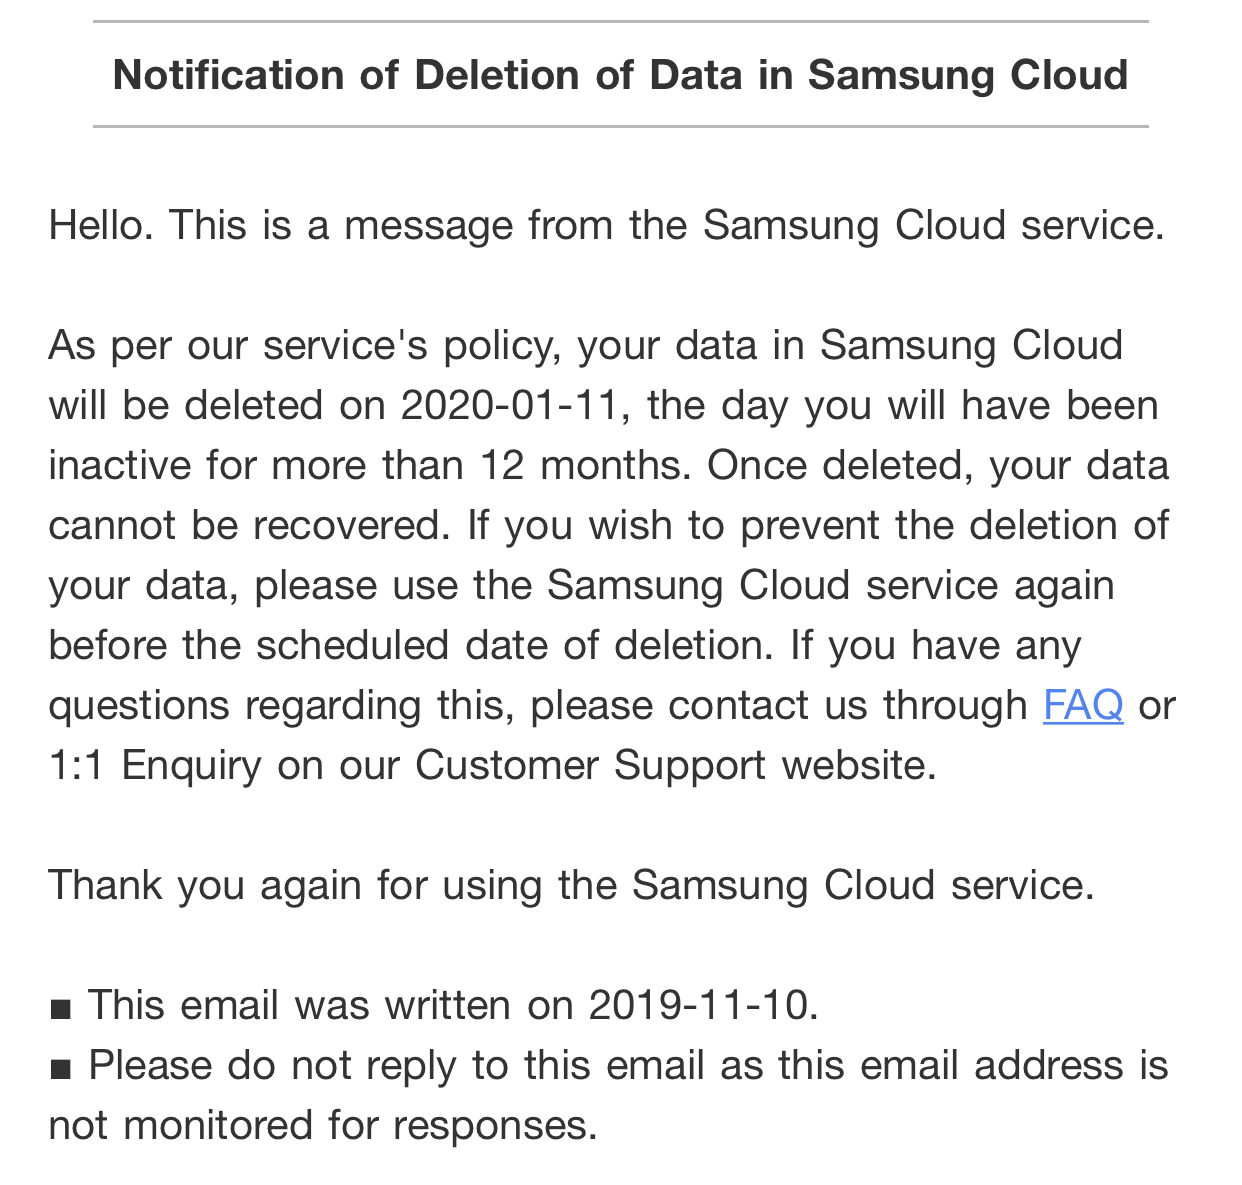Open the FAQ link

coord(1083,705)
